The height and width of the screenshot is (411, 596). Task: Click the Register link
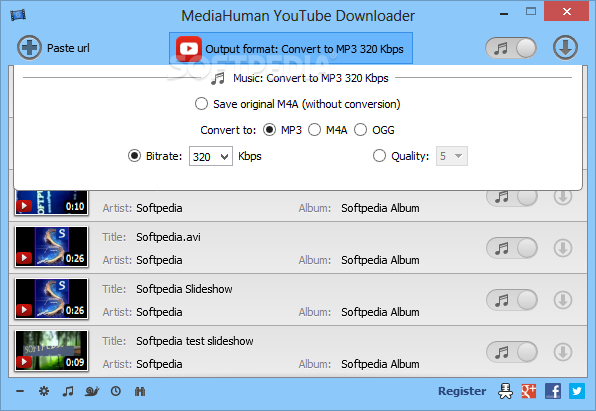462,391
